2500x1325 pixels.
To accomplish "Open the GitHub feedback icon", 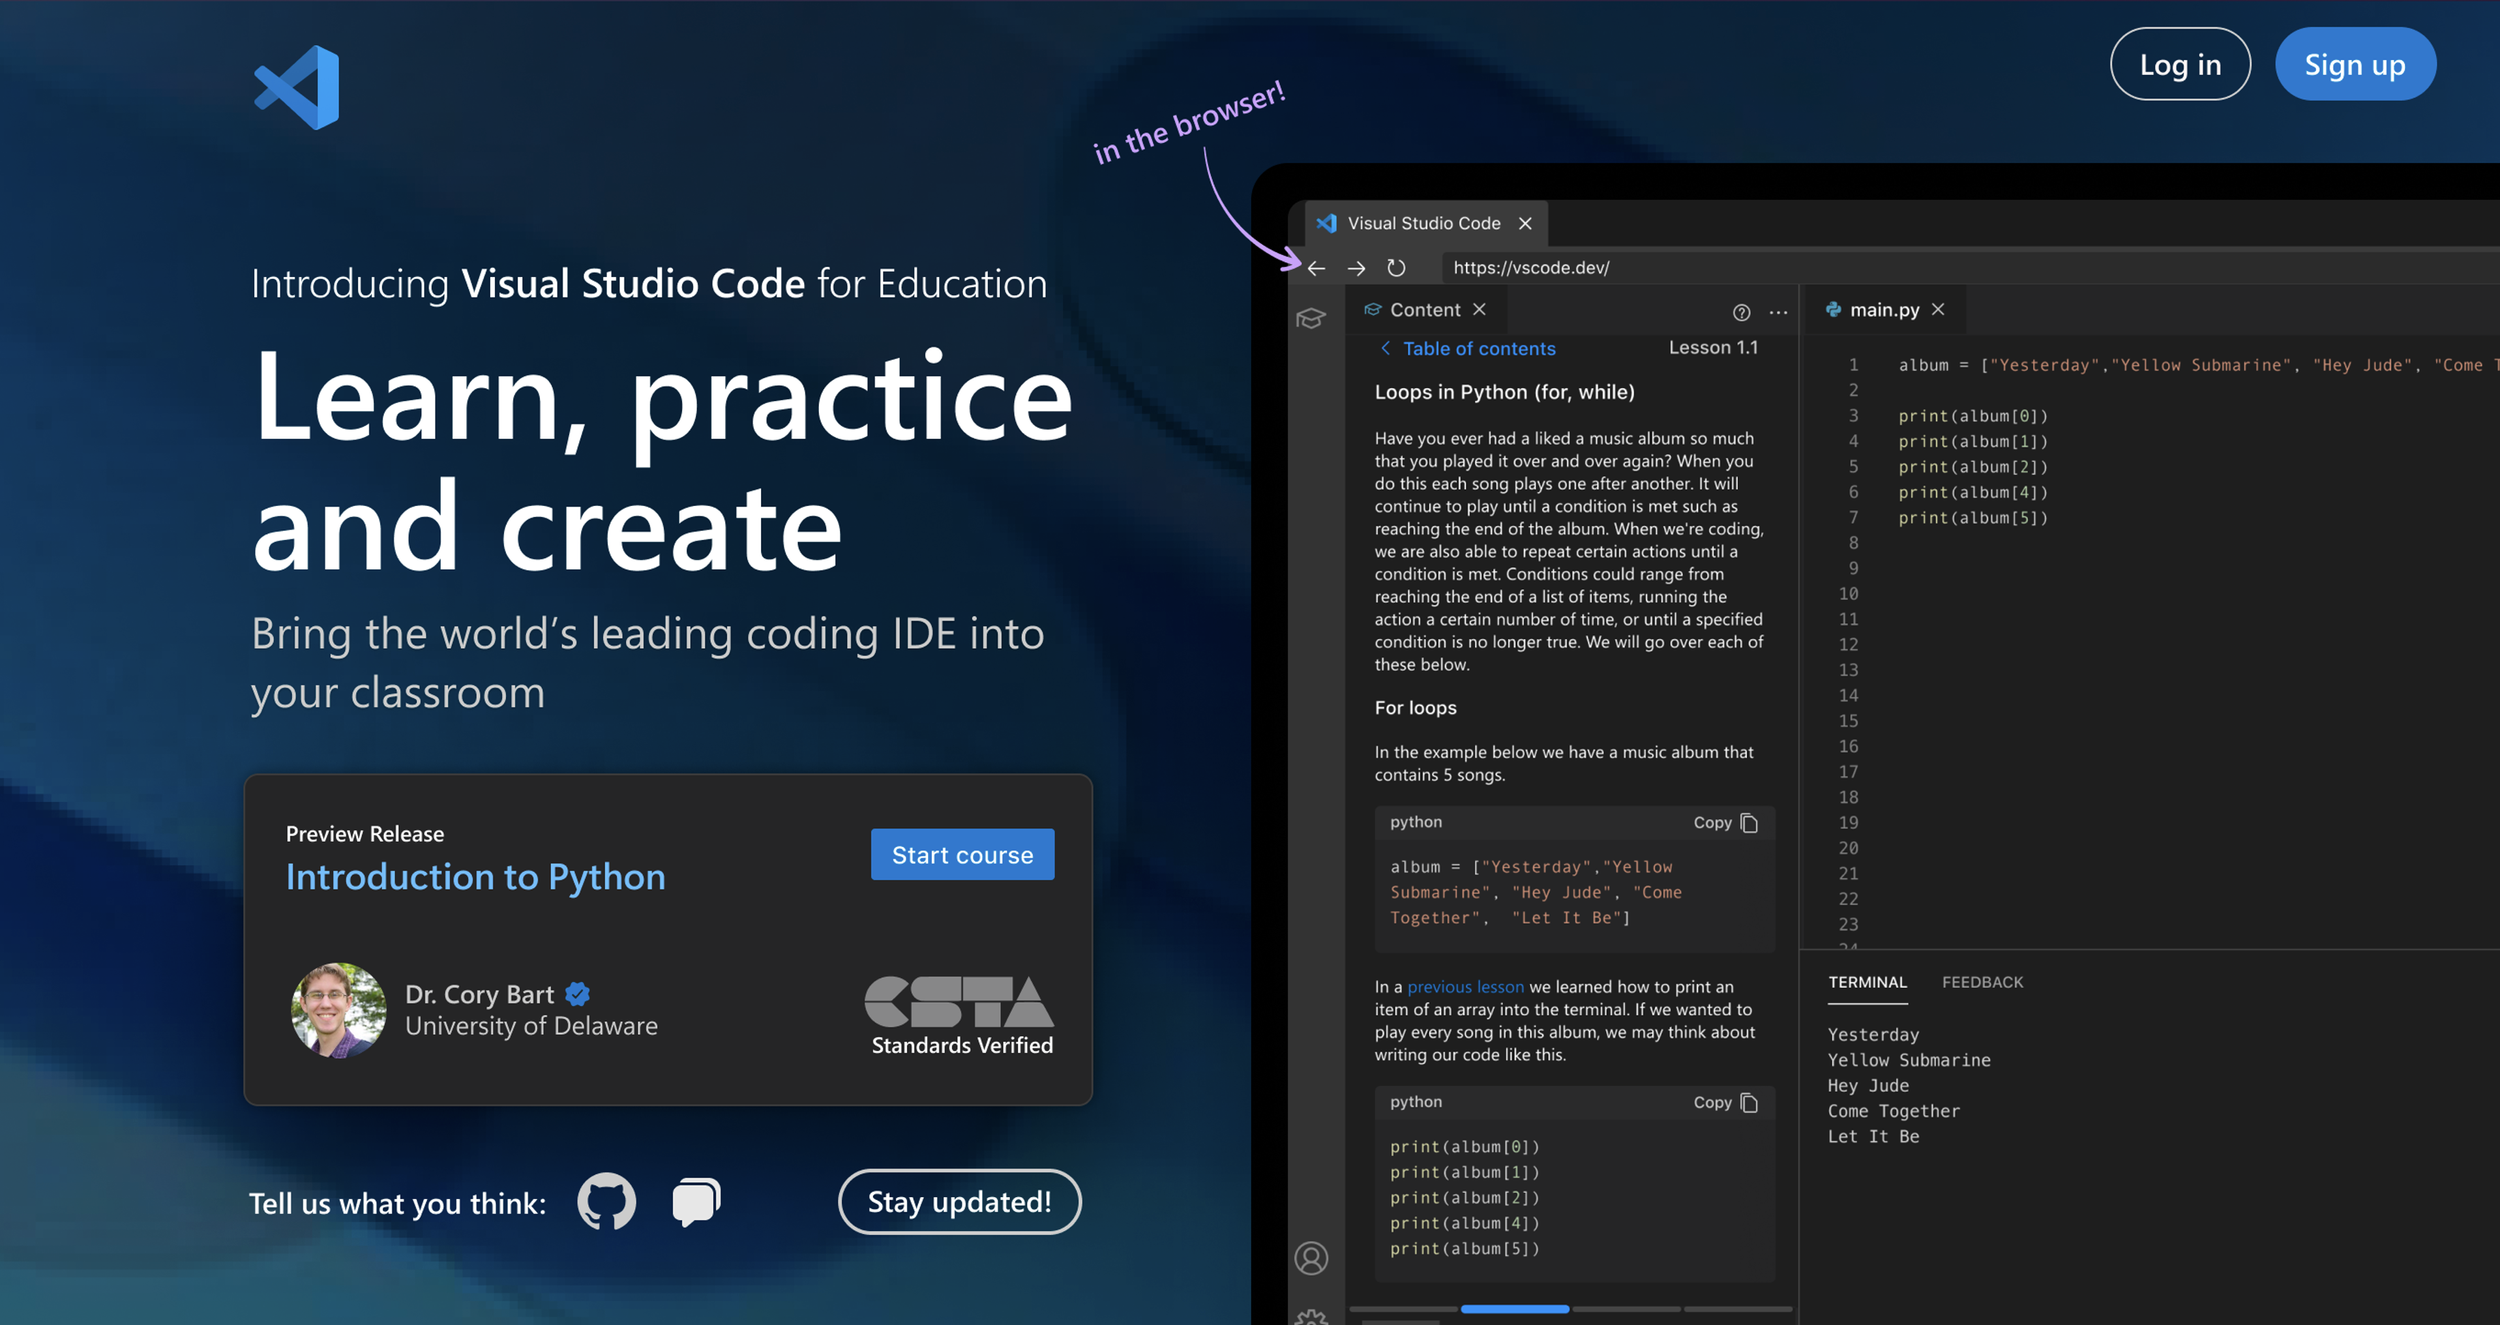I will [x=606, y=1201].
